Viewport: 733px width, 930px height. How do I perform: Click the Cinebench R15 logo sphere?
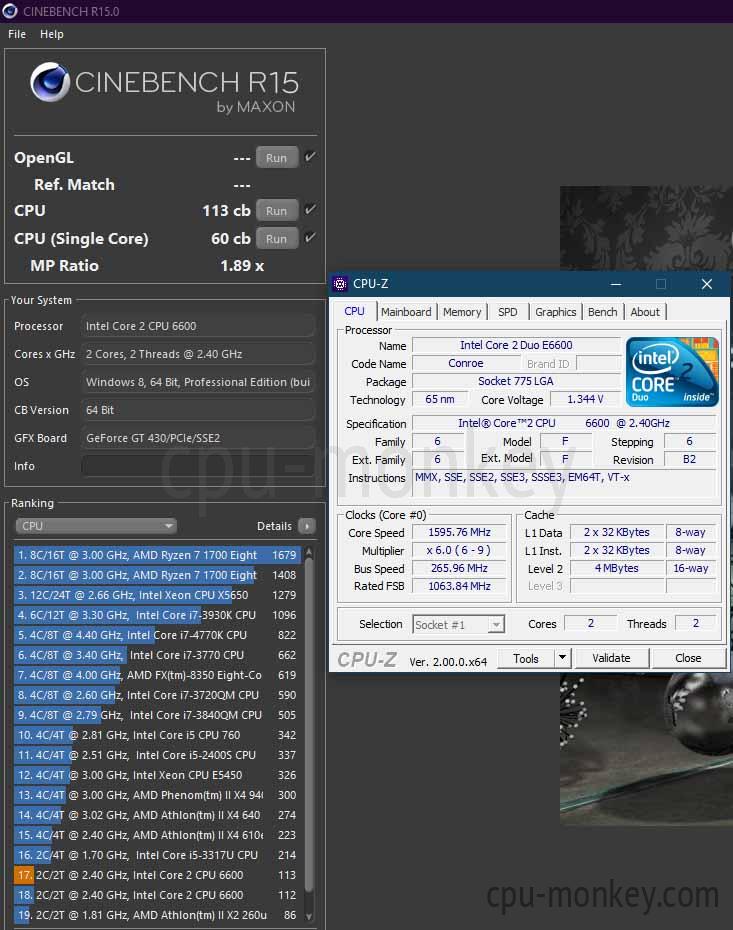(x=50, y=82)
